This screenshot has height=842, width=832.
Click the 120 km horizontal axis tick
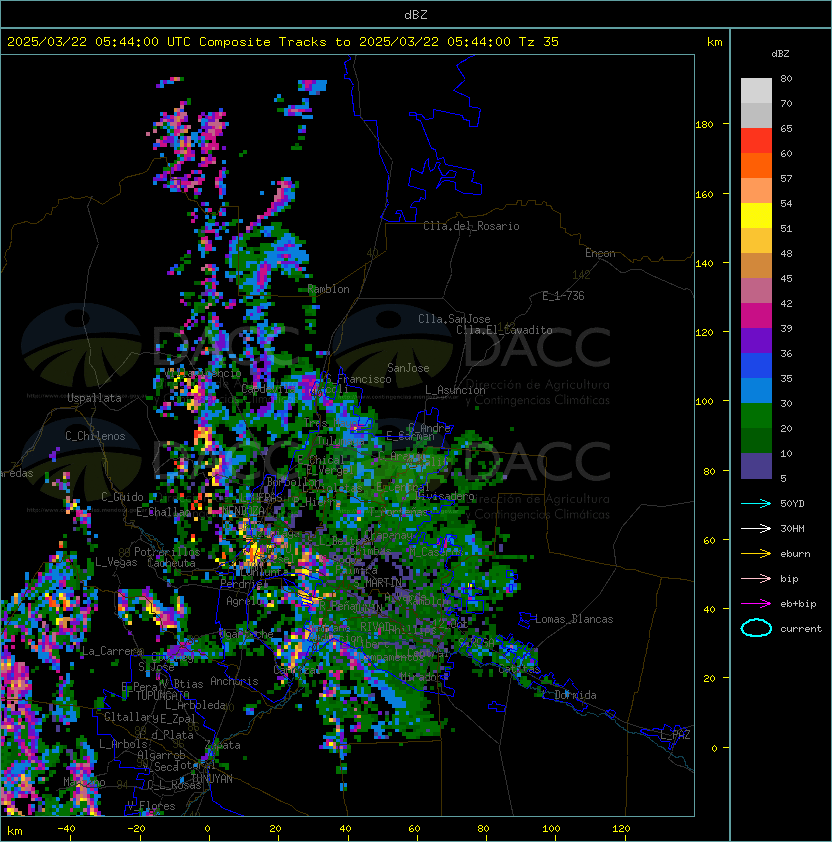(621, 829)
